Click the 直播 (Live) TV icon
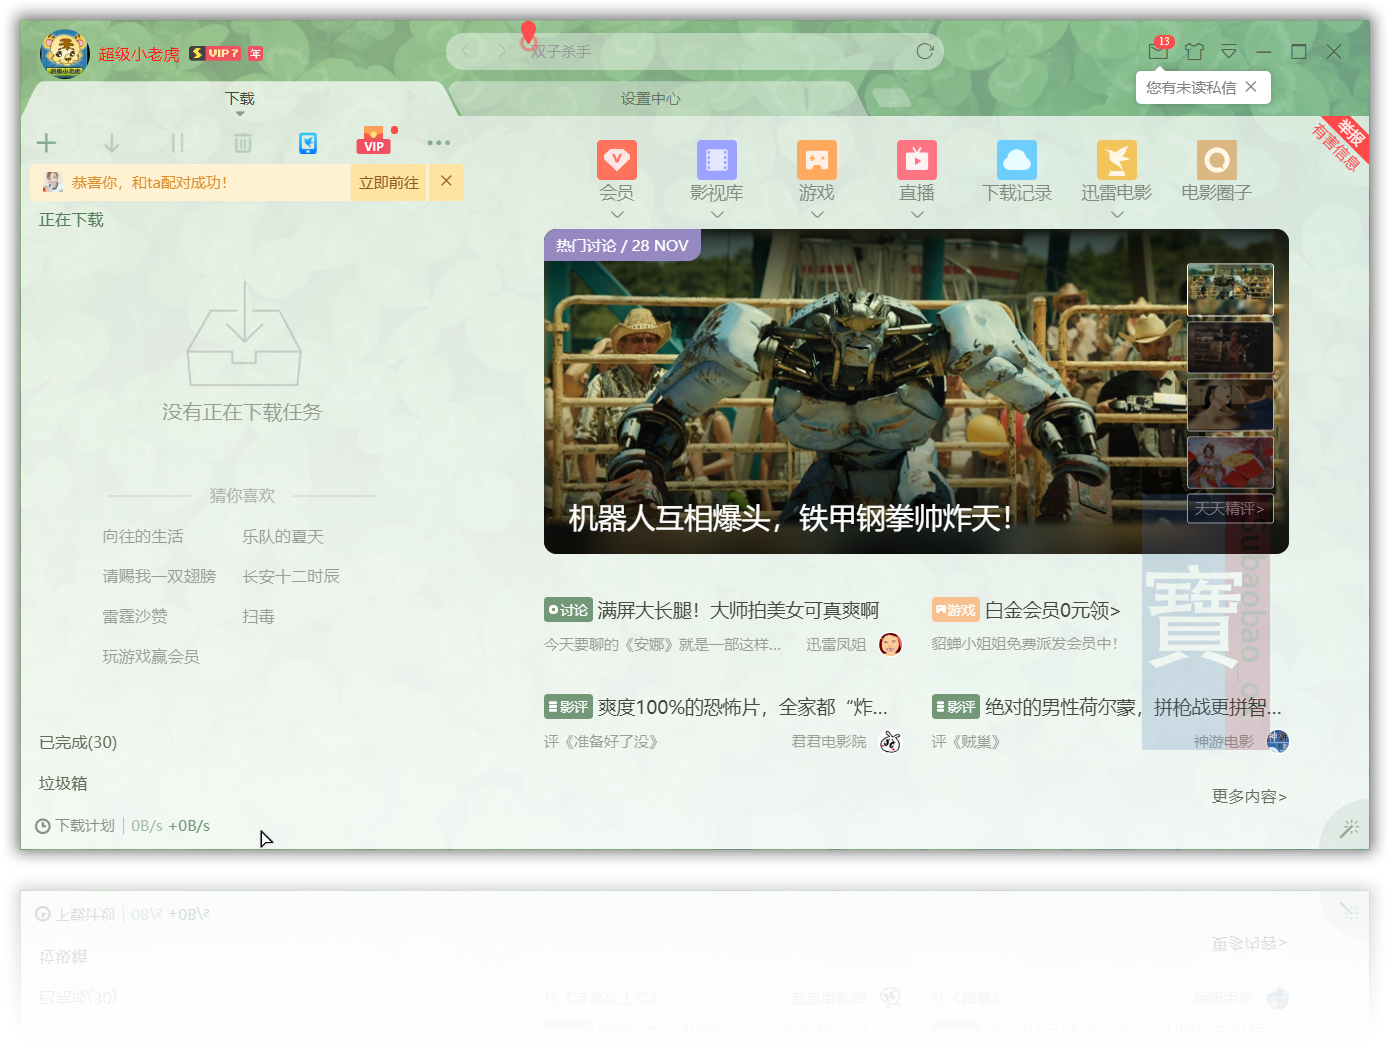This screenshot has height=1044, width=1390. 916,160
